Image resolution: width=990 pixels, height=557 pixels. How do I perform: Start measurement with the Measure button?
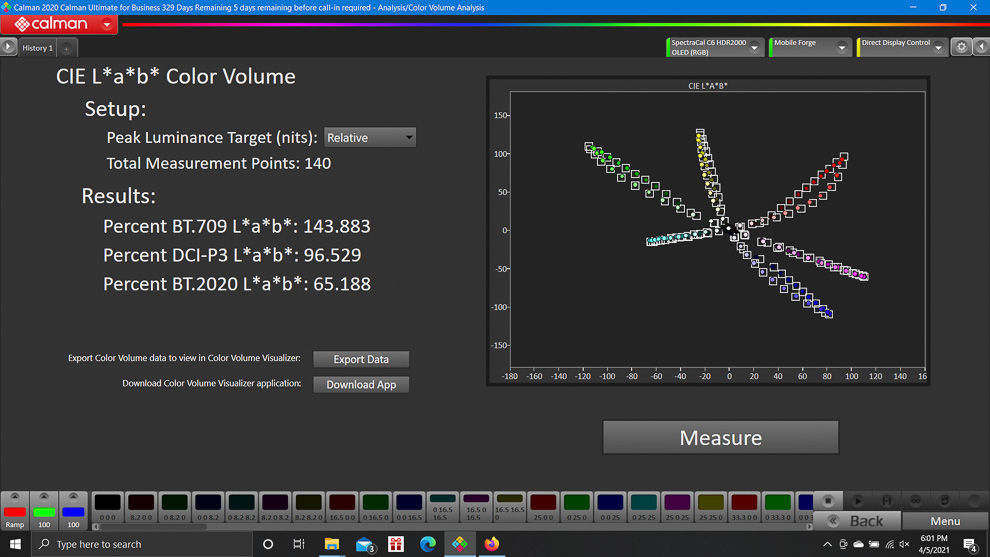click(x=720, y=437)
